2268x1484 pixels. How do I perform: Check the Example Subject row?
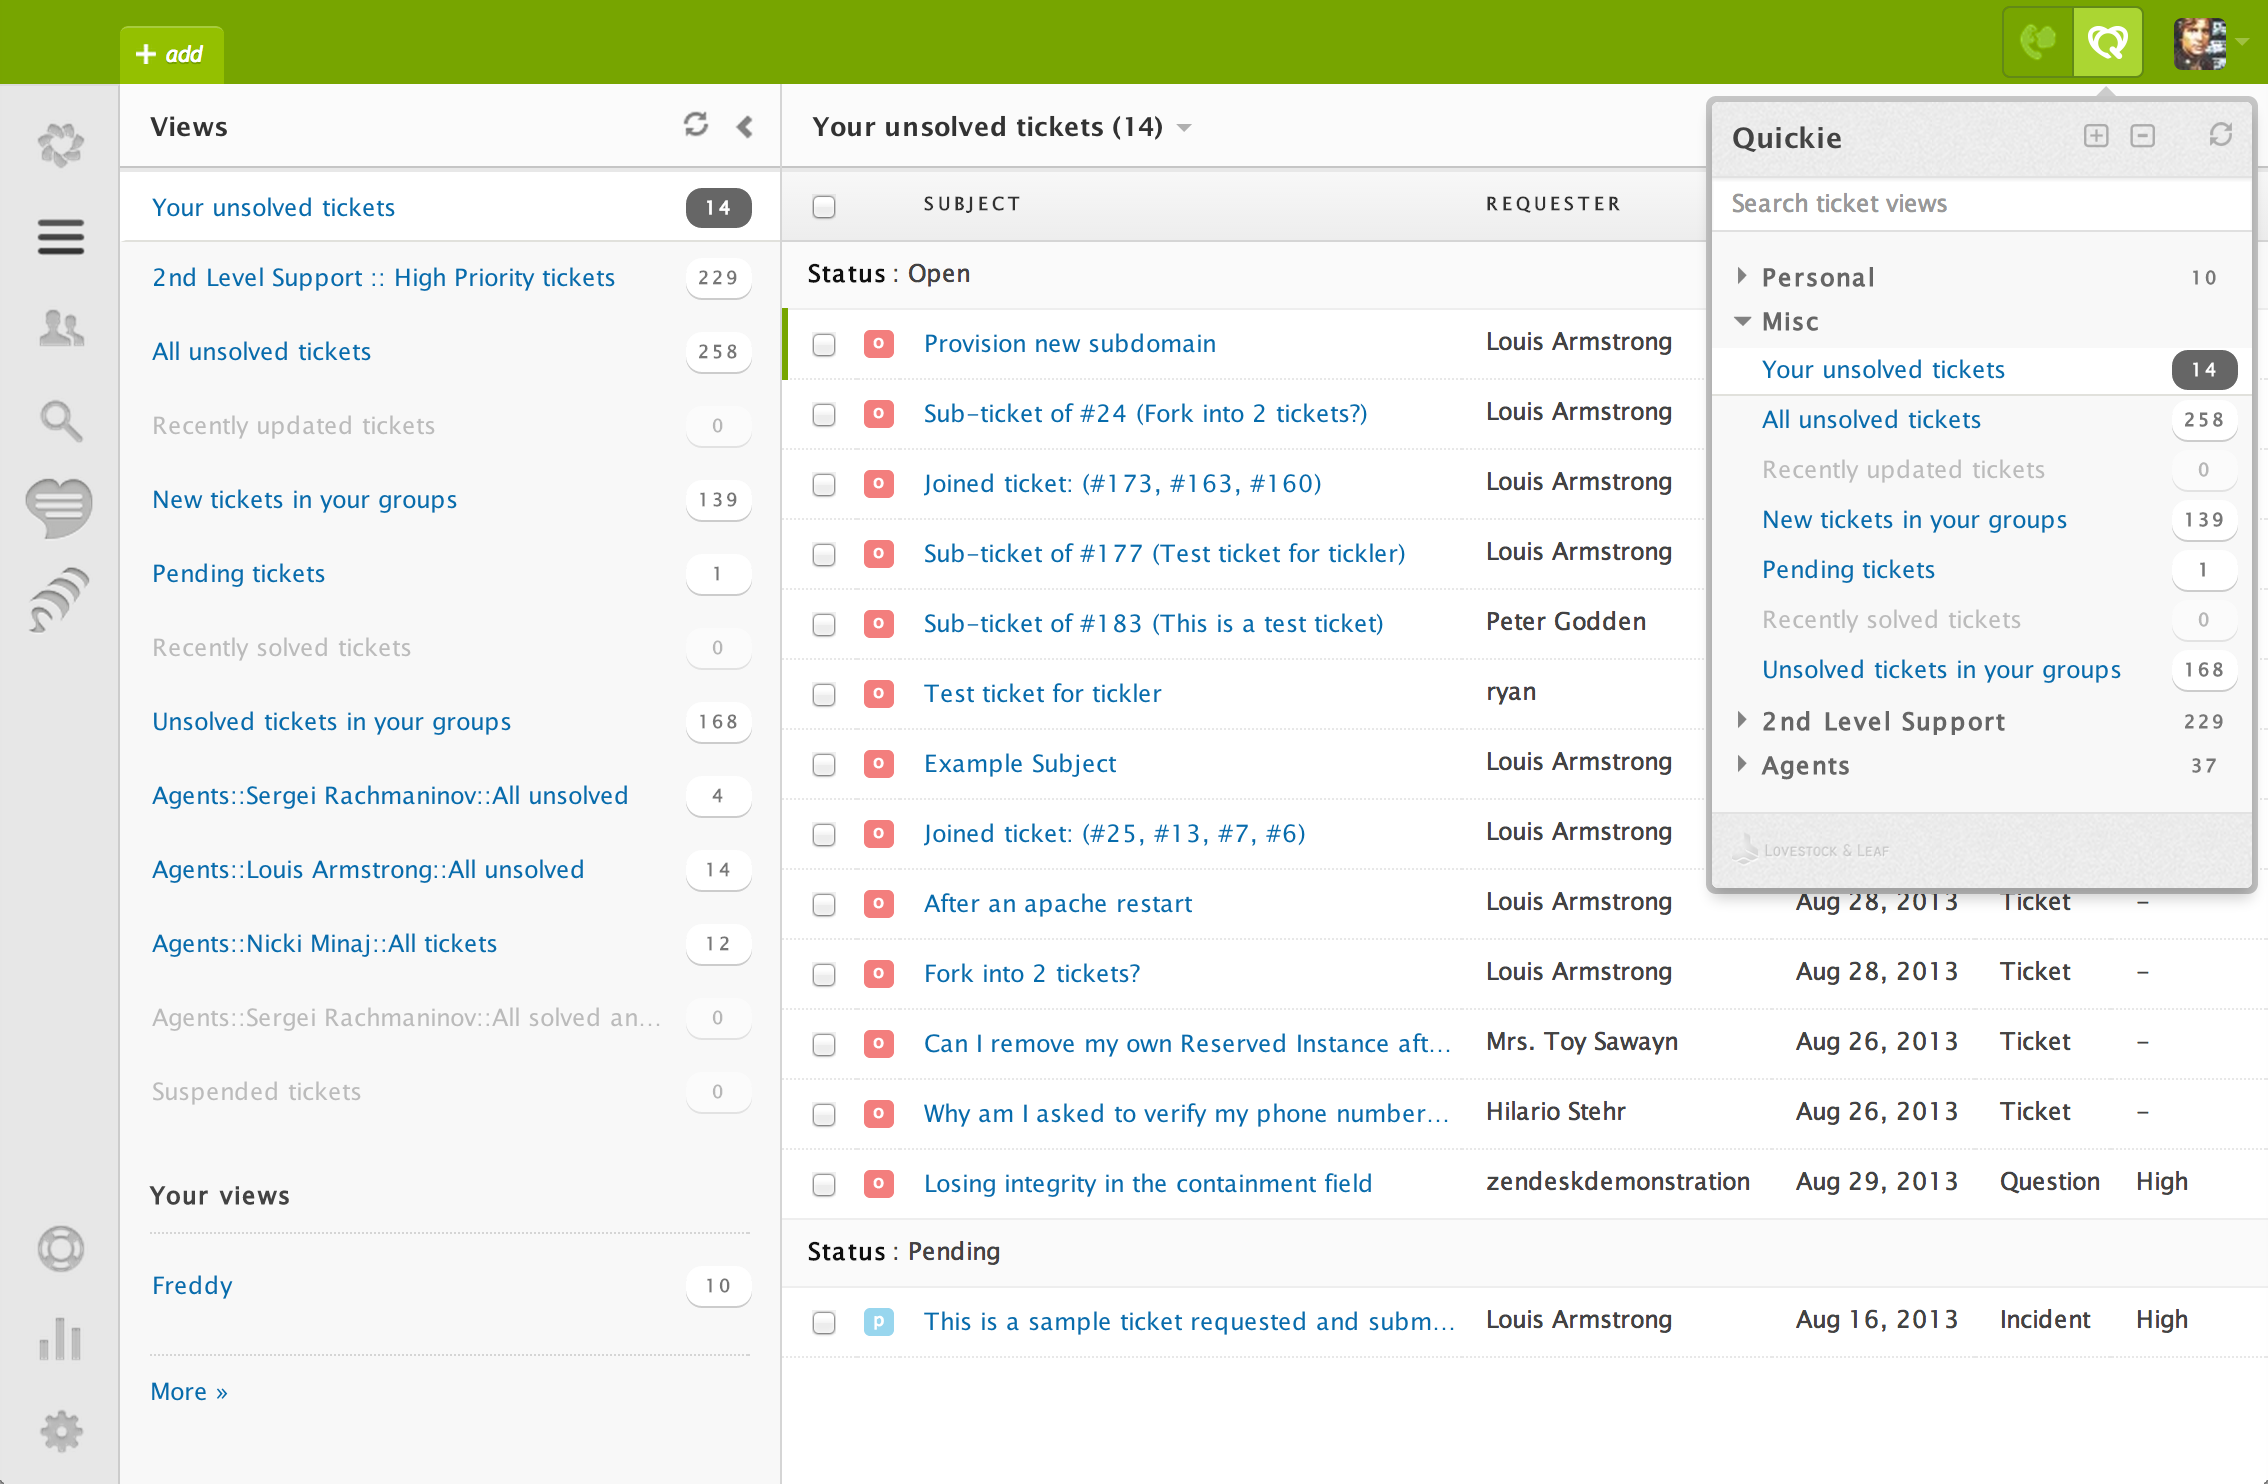(x=824, y=765)
